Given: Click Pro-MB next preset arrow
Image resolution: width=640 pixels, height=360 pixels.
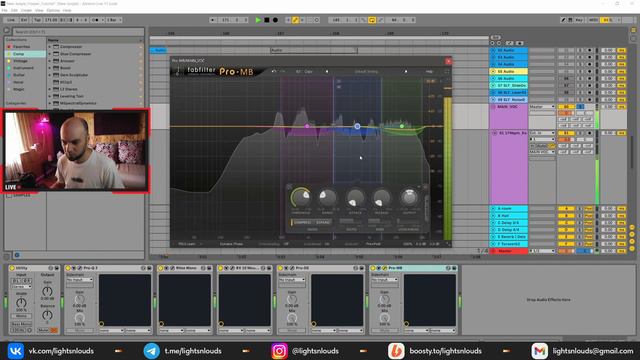Looking at the screenshot, I should (406, 71).
